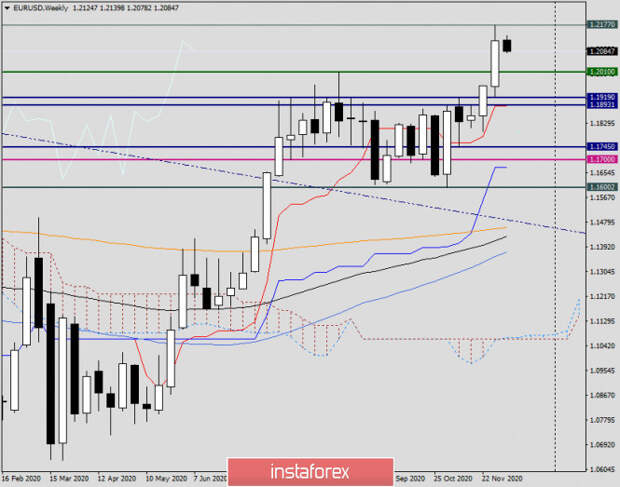The image size is (620, 487).
Task: Select the 1.17450 level label
Action: 601,148
